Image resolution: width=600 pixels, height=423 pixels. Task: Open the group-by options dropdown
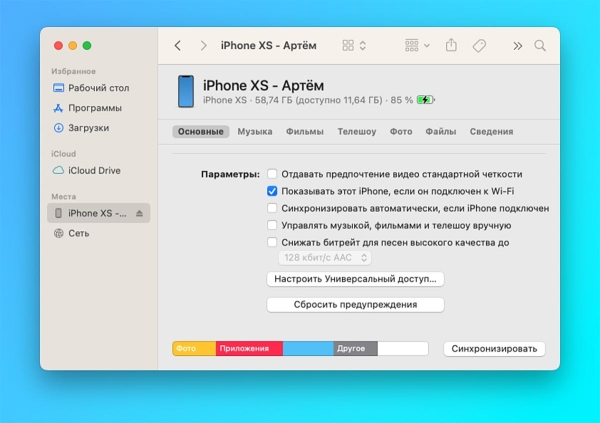pos(417,46)
